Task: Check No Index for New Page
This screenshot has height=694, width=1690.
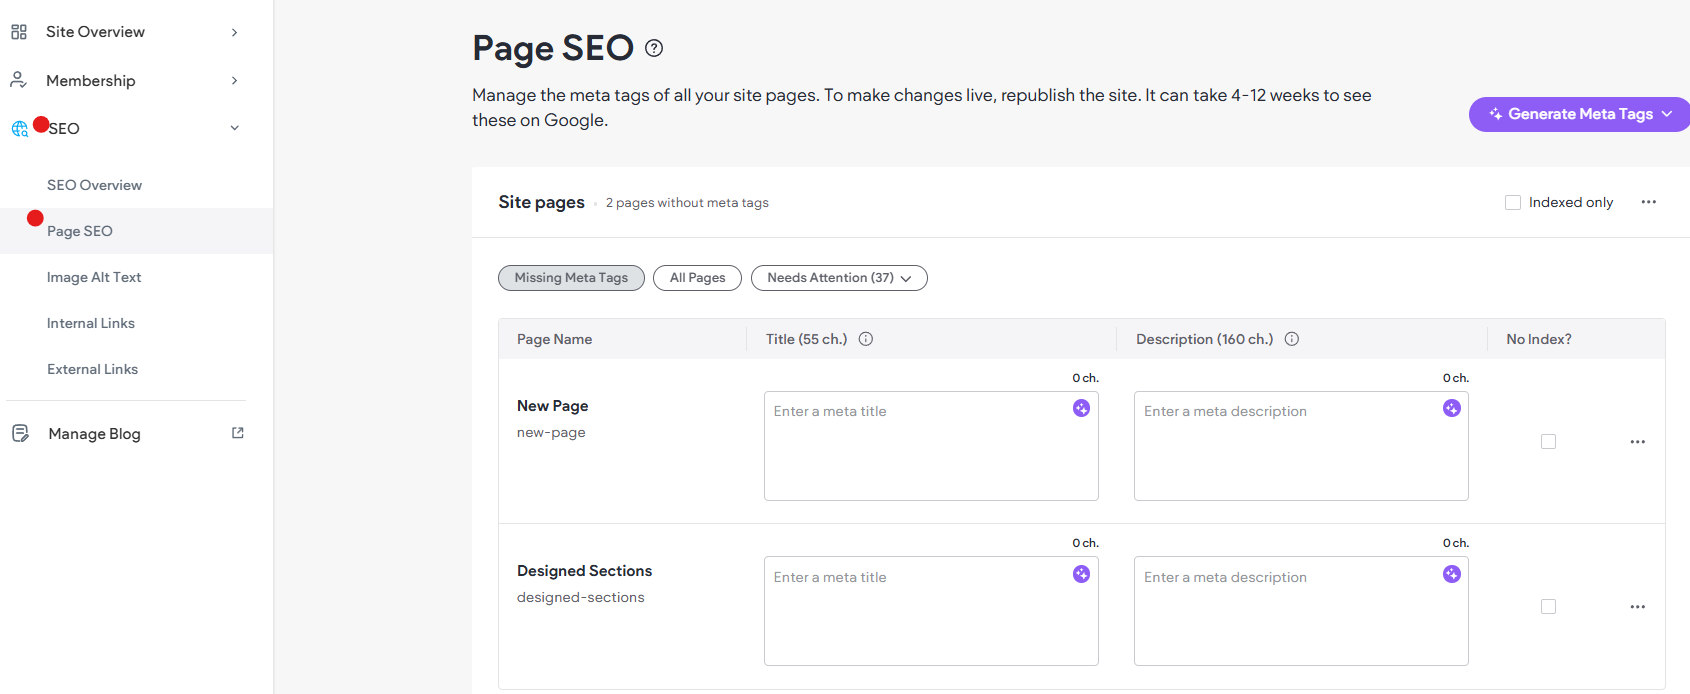Action: coord(1548,442)
